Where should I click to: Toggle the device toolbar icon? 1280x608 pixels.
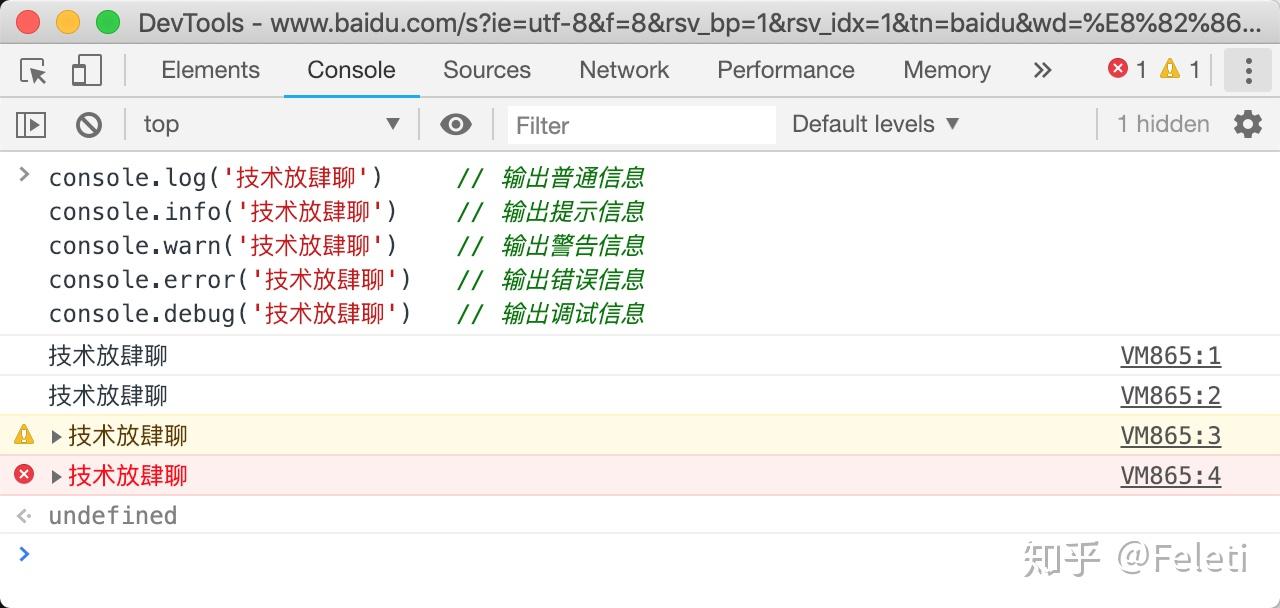click(87, 70)
